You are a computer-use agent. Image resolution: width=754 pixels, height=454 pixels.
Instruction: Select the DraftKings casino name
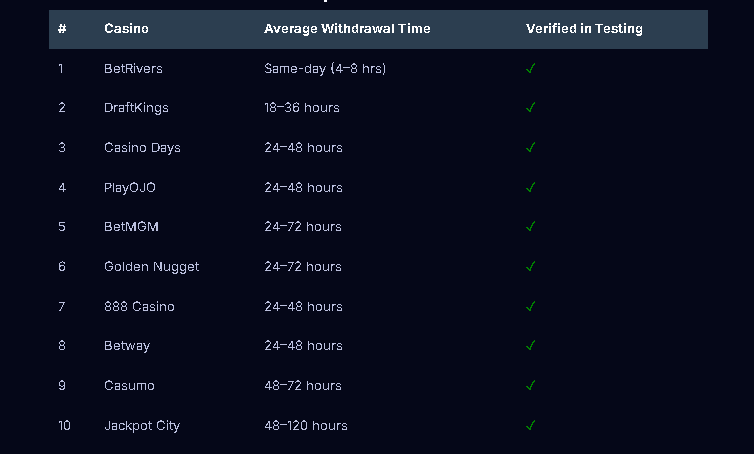(x=136, y=108)
